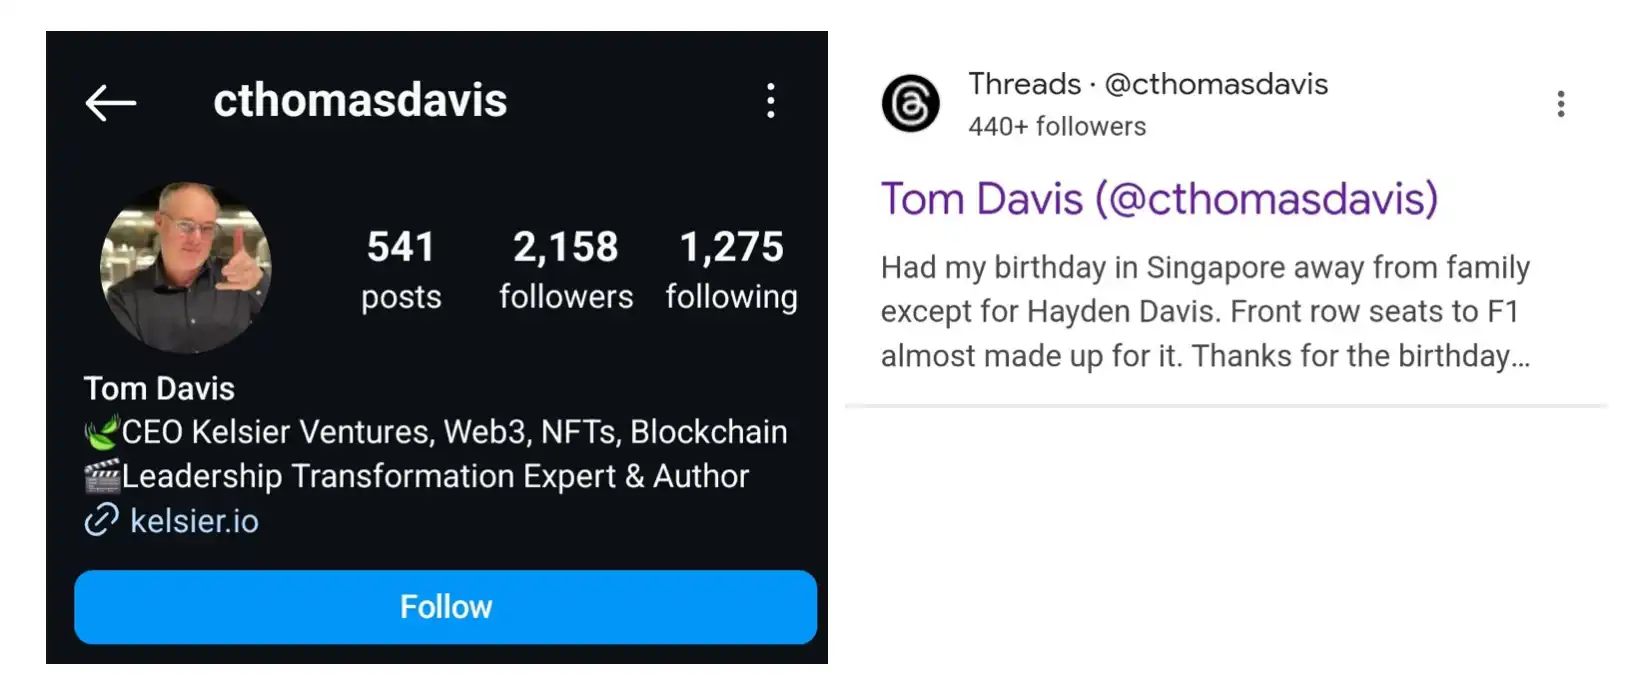Click the cthomasdavis username header
Image resolution: width=1639 pixels, height=685 pixels.
click(360, 101)
